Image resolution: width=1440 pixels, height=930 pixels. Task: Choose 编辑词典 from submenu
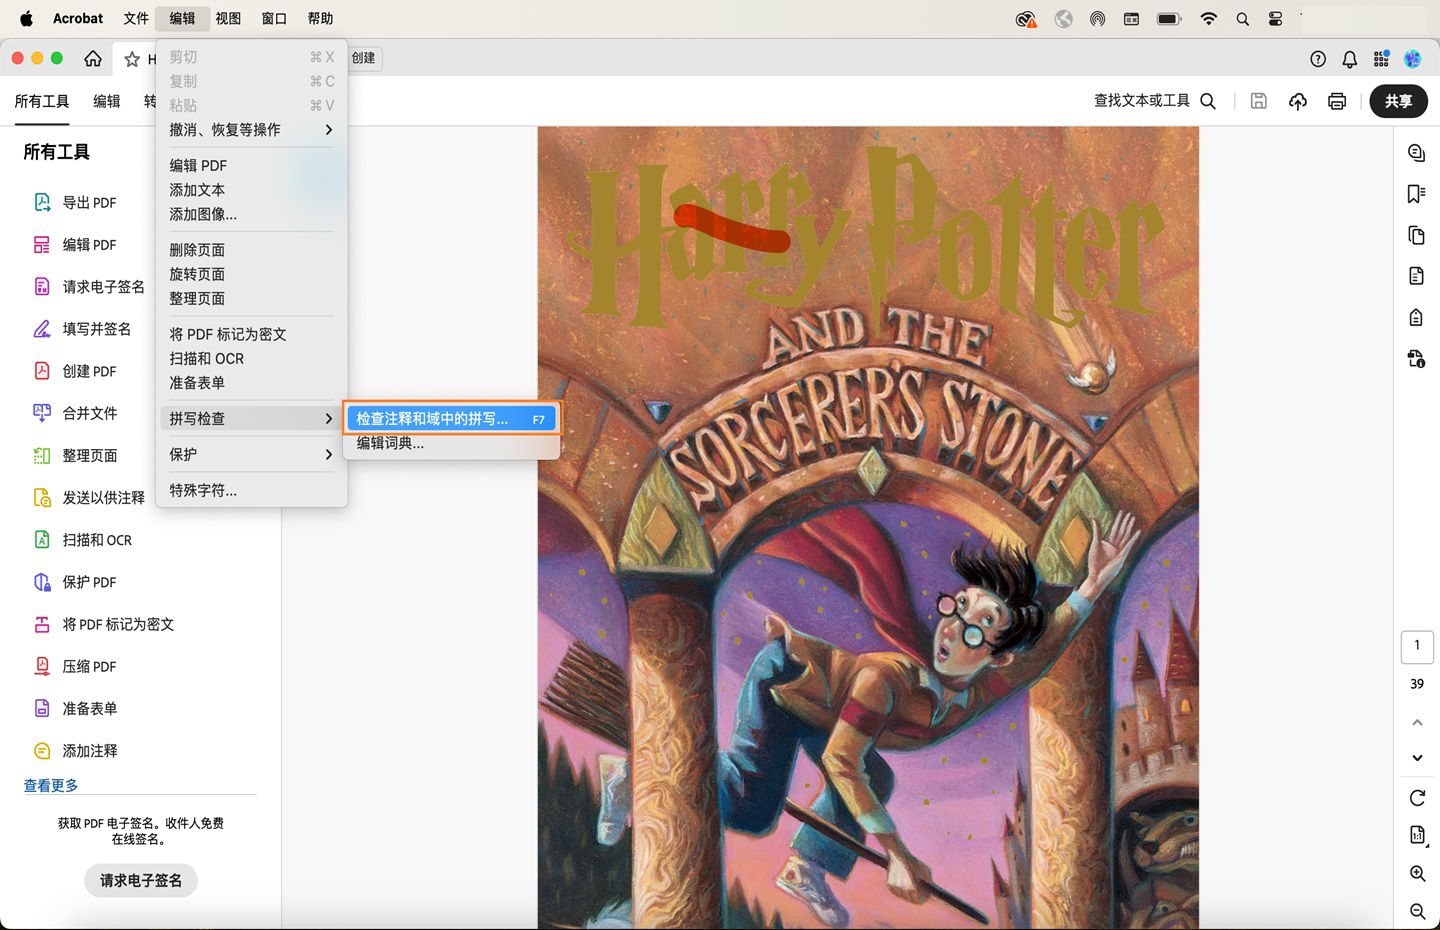click(x=390, y=443)
